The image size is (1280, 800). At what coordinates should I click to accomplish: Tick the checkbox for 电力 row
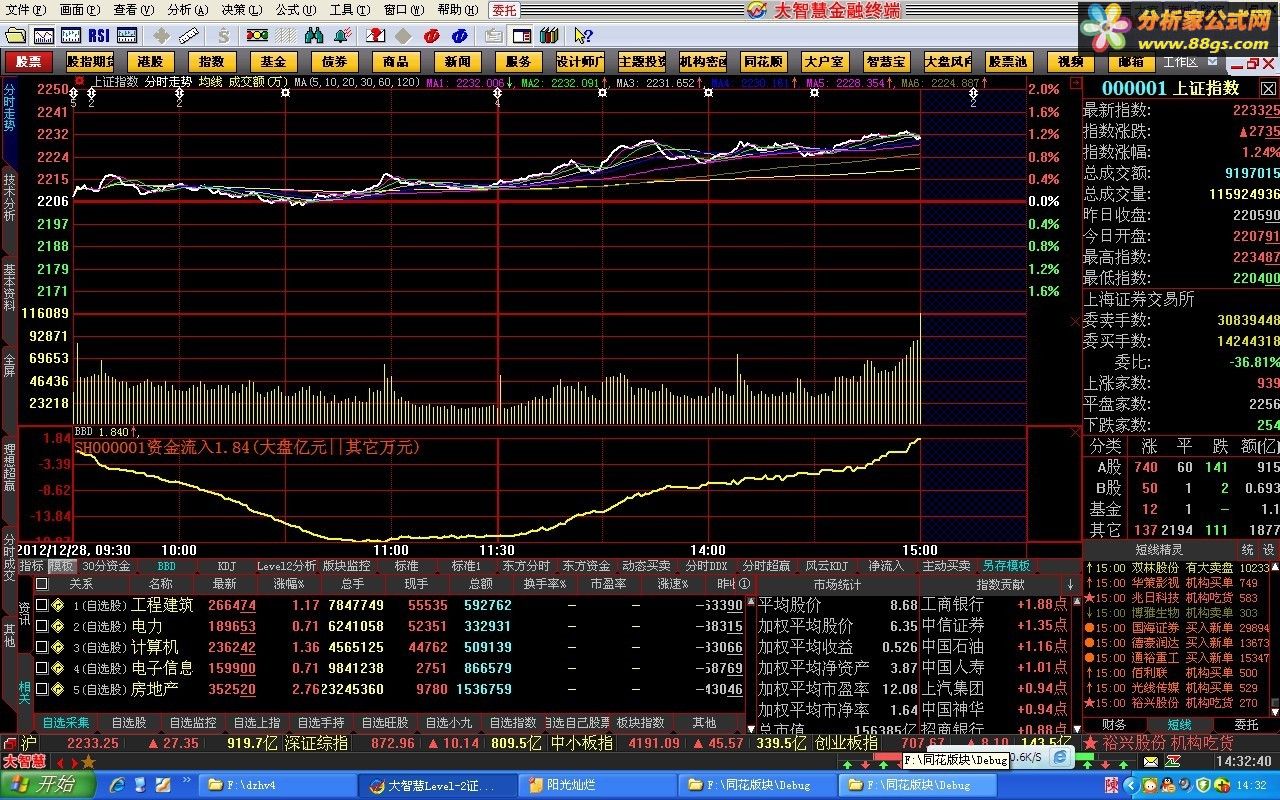[x=42, y=626]
